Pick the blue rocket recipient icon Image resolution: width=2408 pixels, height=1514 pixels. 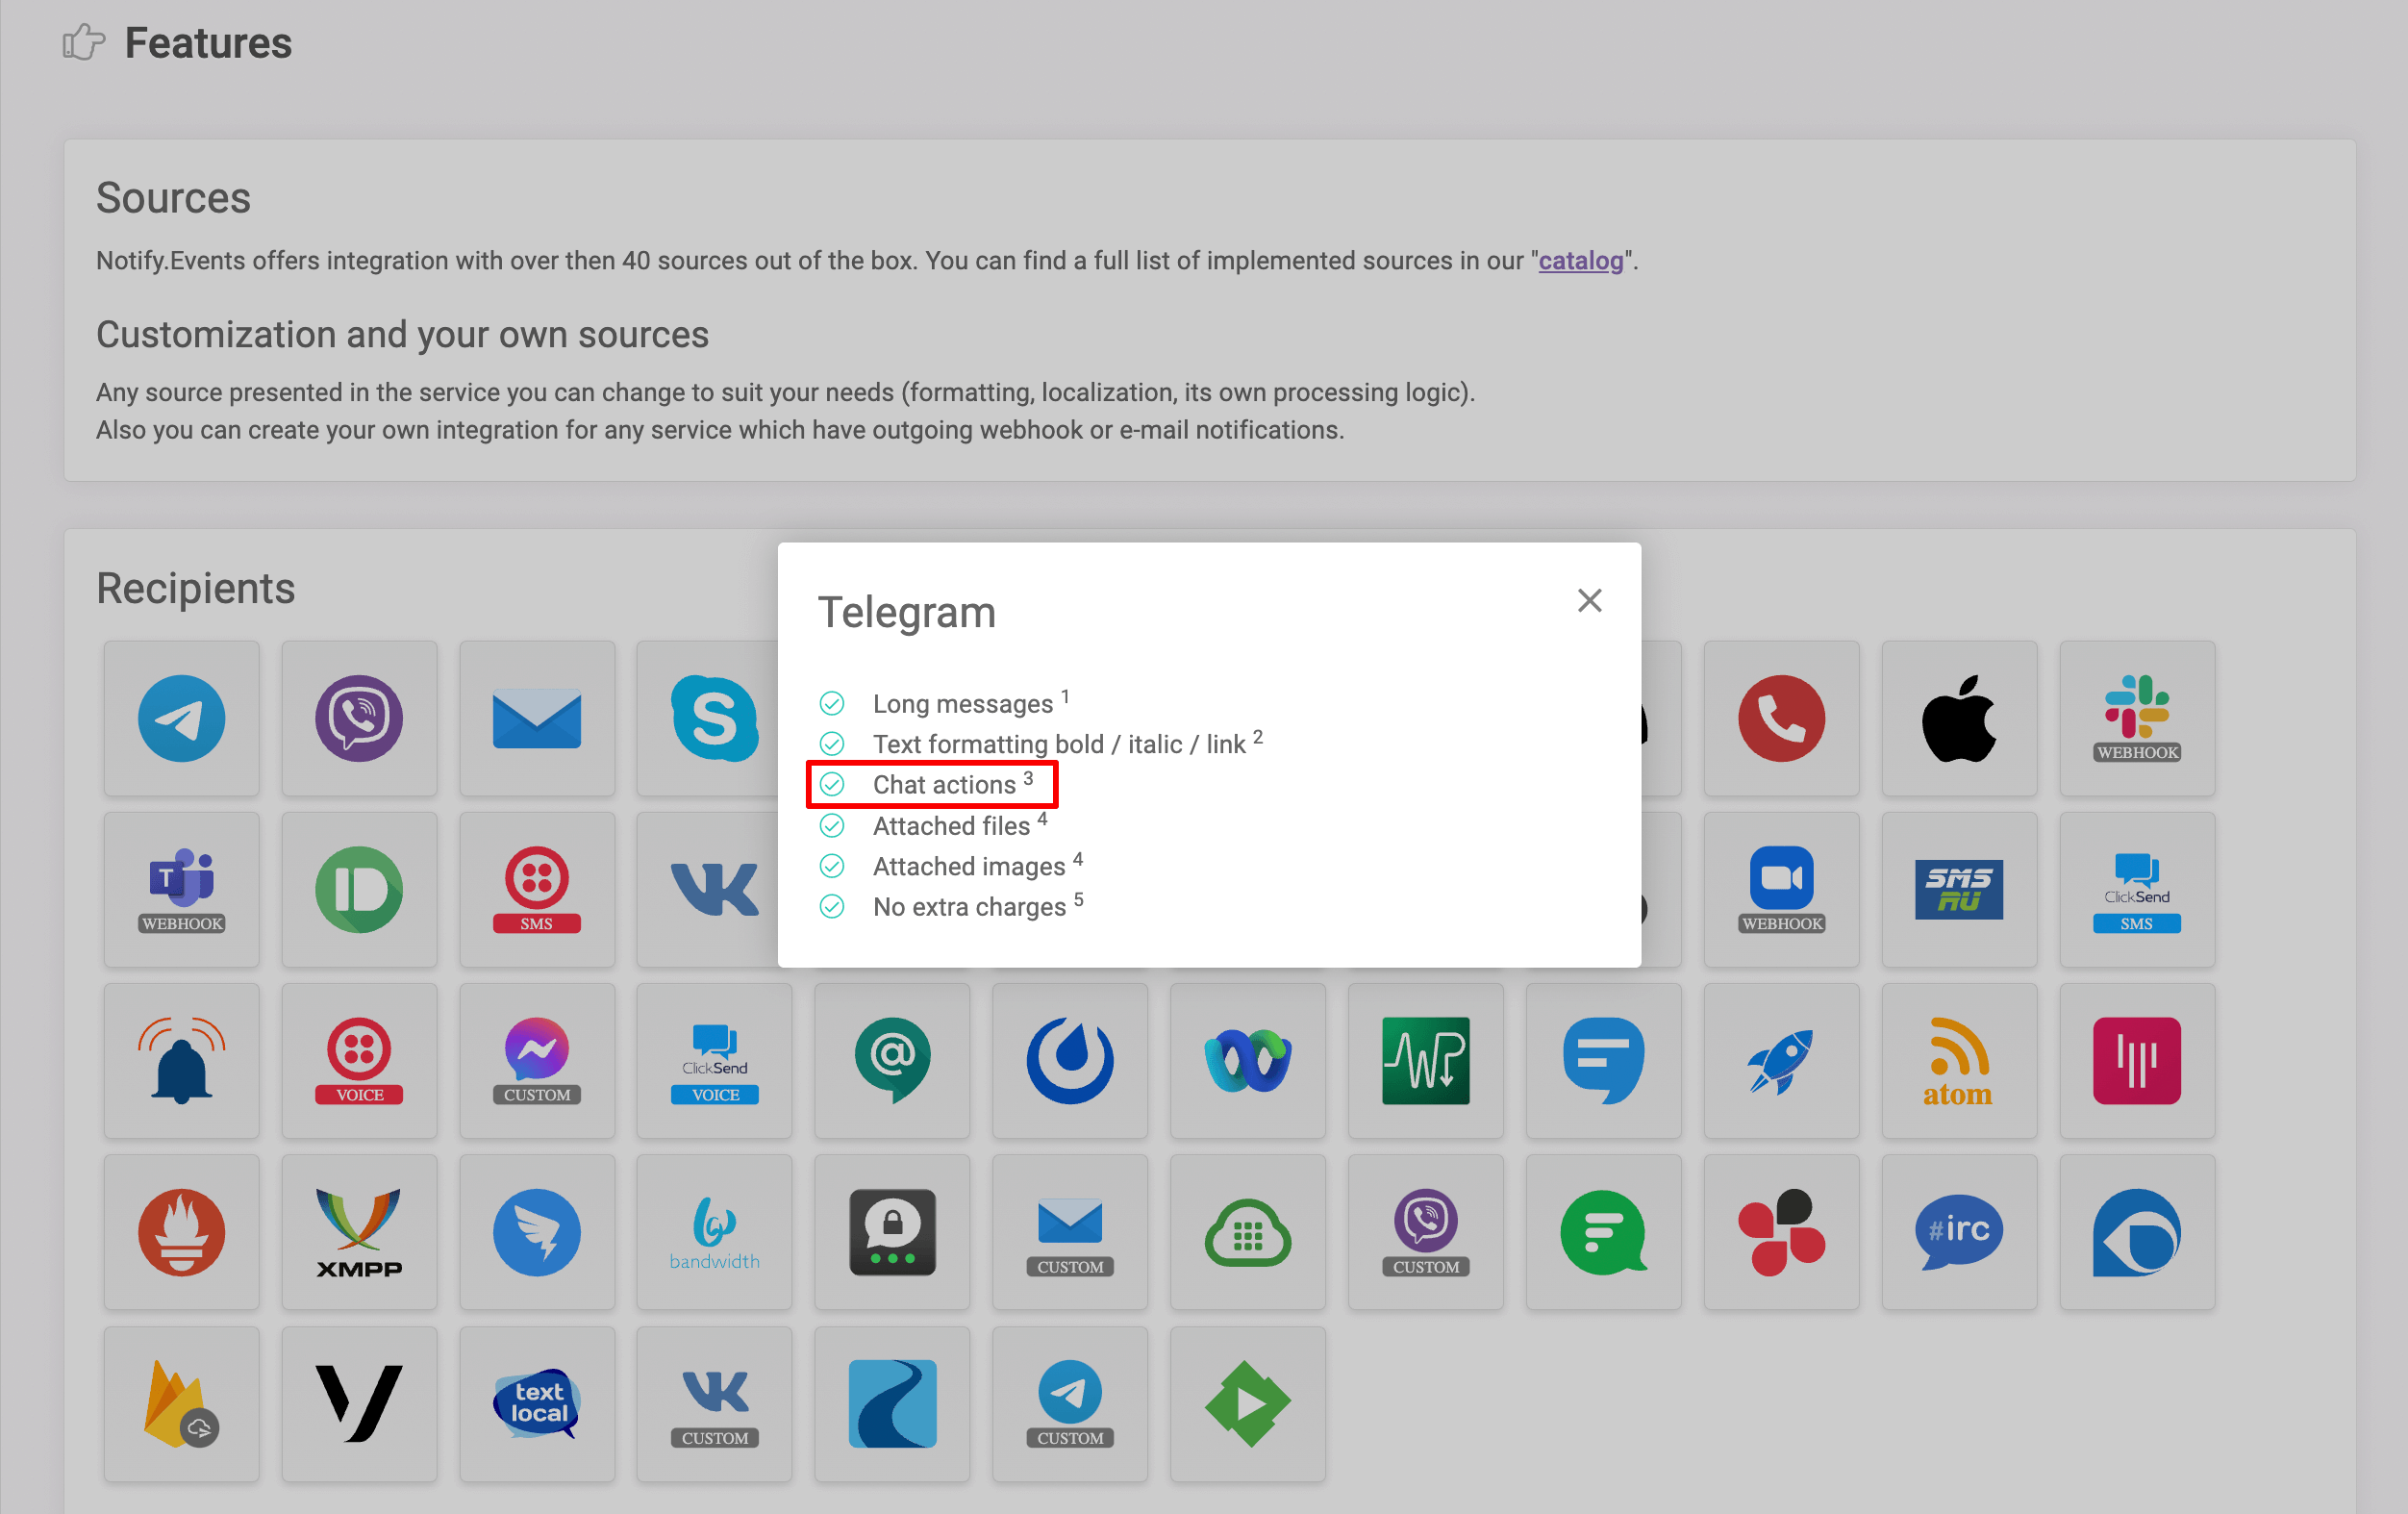(1781, 1060)
